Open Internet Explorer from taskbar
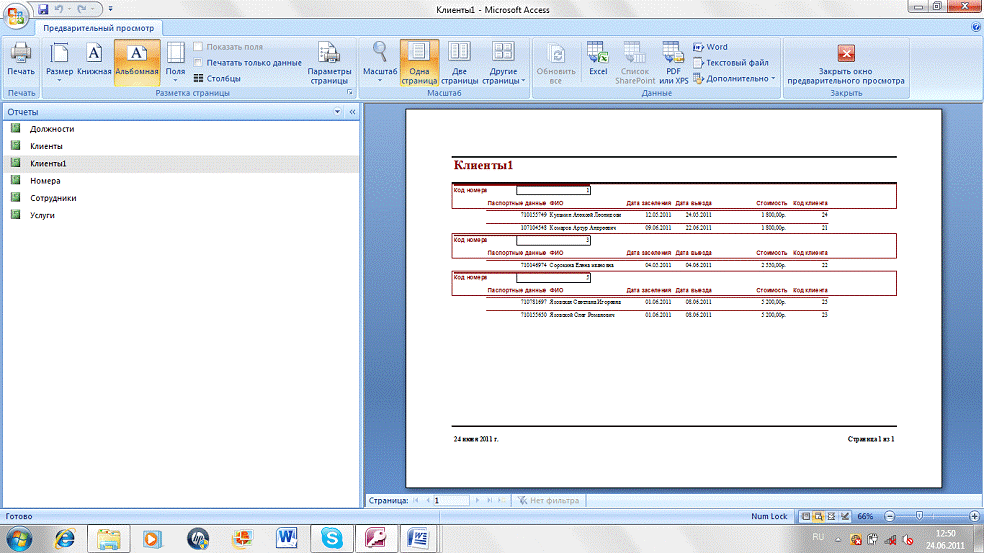The height and width of the screenshot is (553, 984). point(65,539)
